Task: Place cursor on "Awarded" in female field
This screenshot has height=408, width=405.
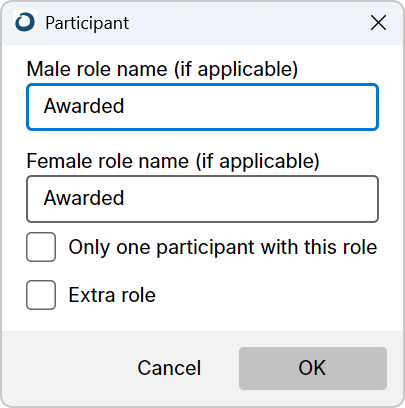Action: click(84, 198)
